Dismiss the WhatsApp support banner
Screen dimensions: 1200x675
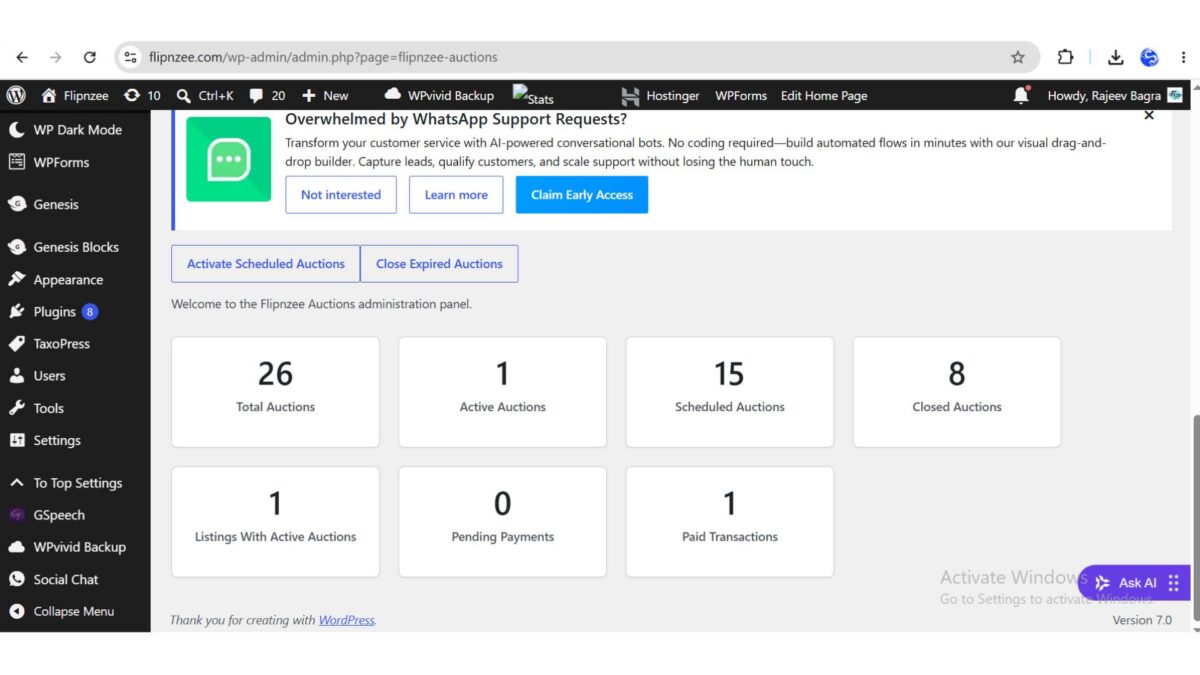click(x=1149, y=116)
